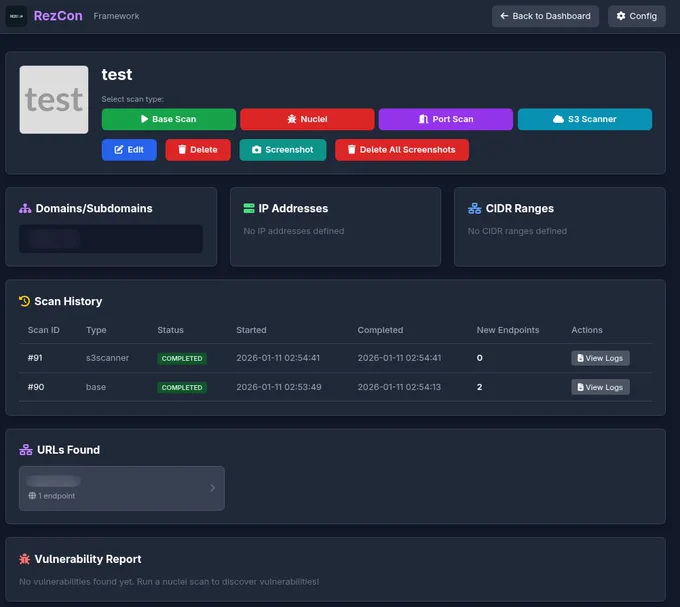Screen dimensions: 680x607
Task: Take a Screenshot of targets
Action: pyautogui.click(x=283, y=150)
